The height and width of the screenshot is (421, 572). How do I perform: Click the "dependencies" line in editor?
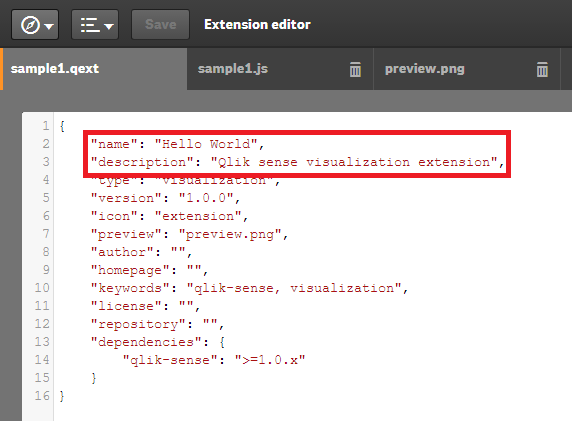(x=158, y=342)
